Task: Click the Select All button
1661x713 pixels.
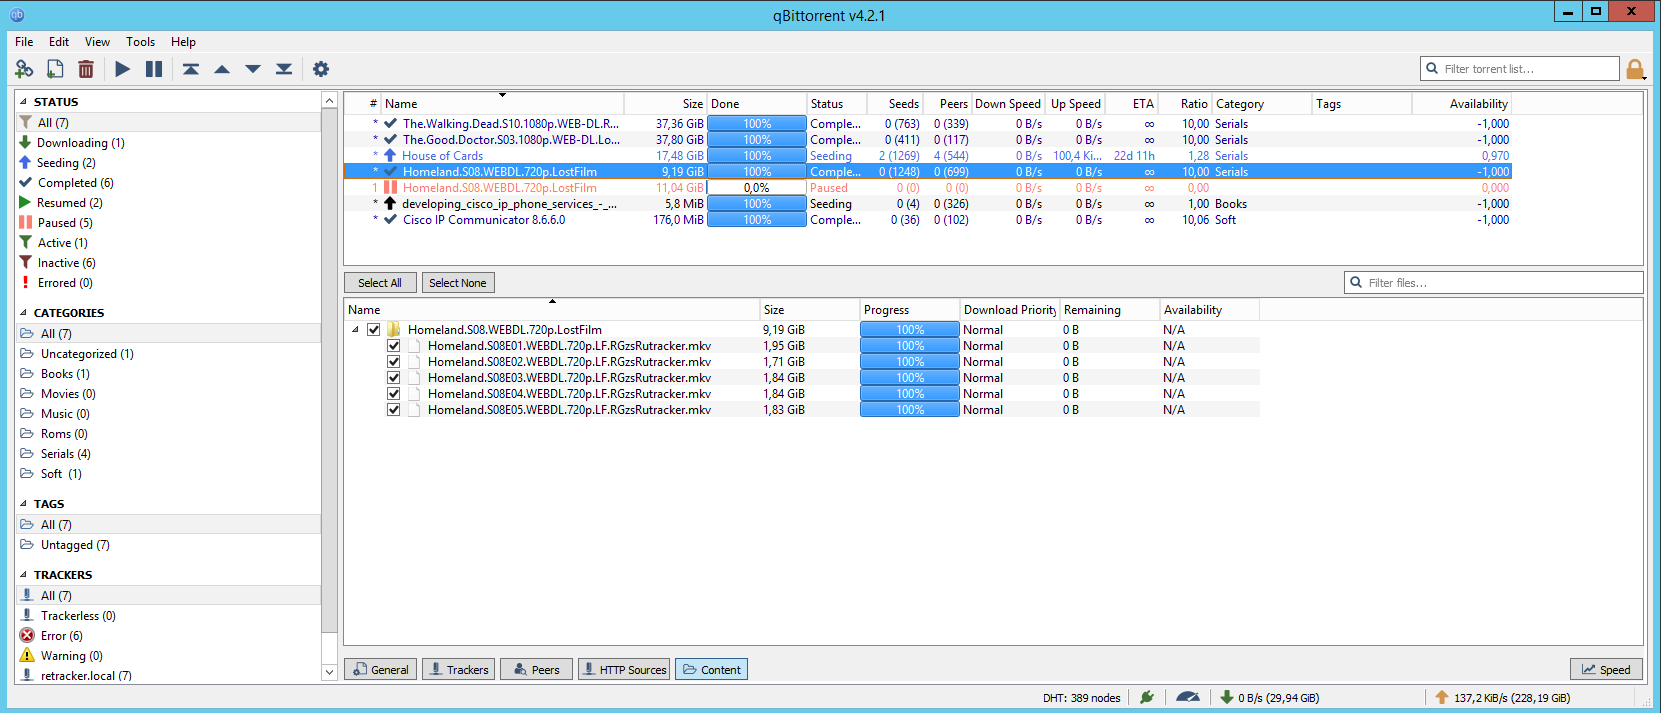Action: (x=380, y=283)
